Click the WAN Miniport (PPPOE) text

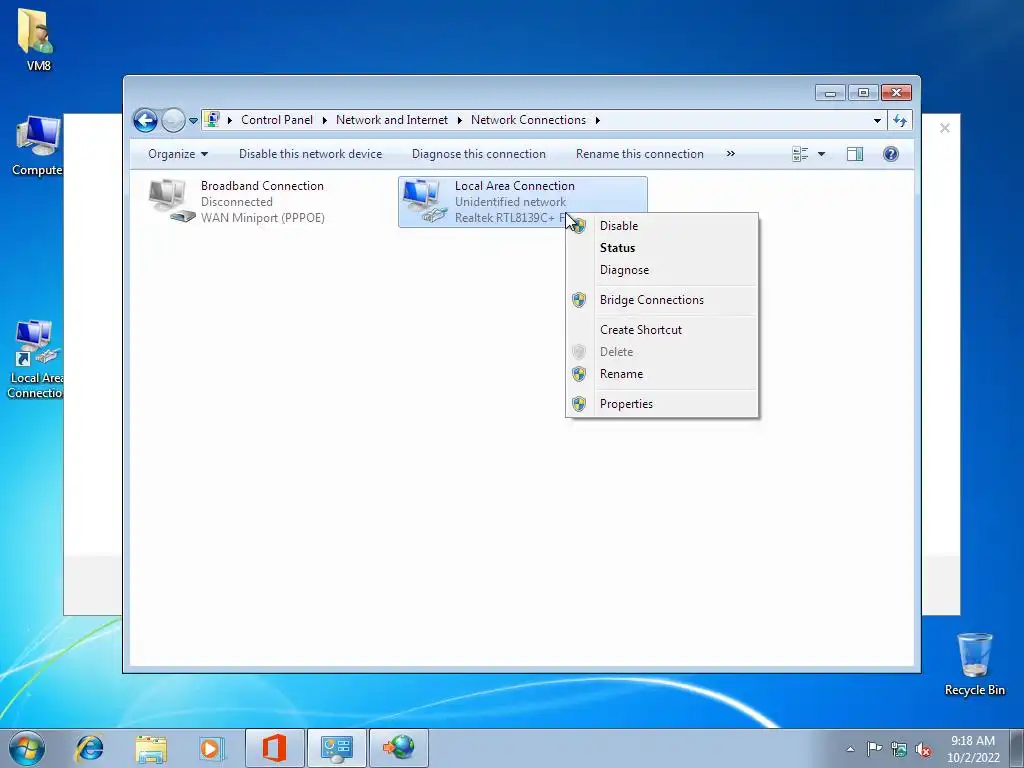[263, 218]
